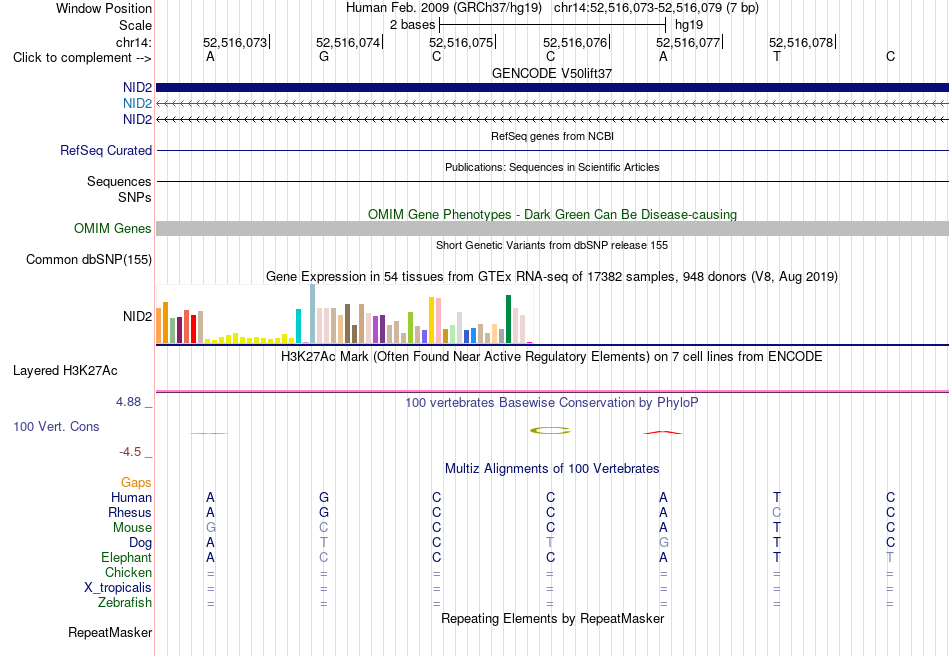Click the Layered H3K27Ac track label
950x656 pixels.
(65, 371)
